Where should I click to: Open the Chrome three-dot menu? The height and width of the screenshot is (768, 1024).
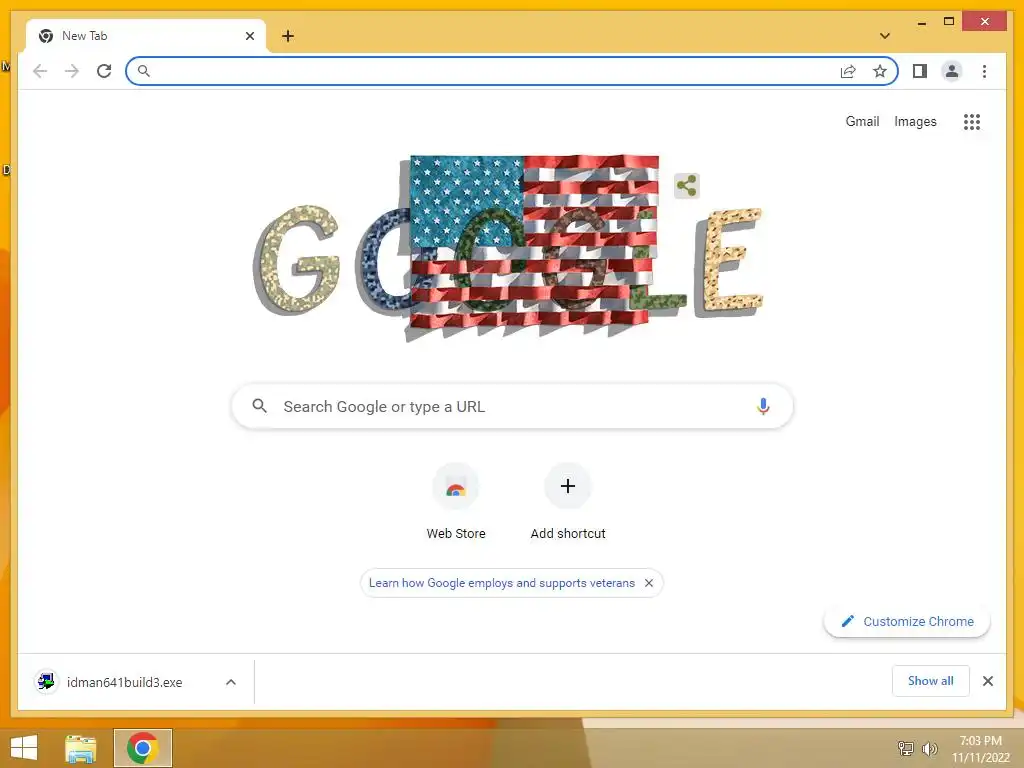(984, 71)
